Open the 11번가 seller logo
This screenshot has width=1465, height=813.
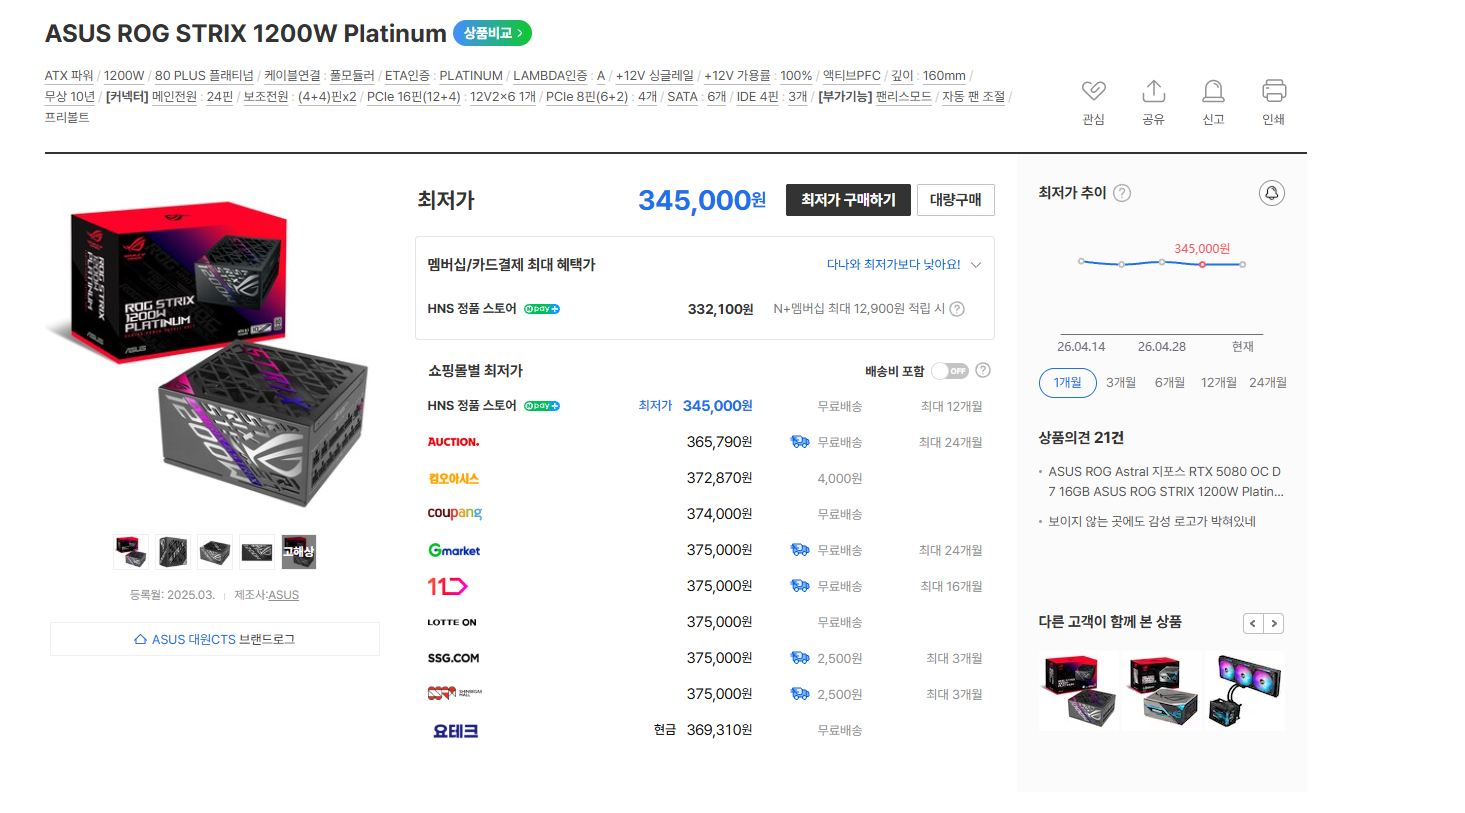point(448,586)
